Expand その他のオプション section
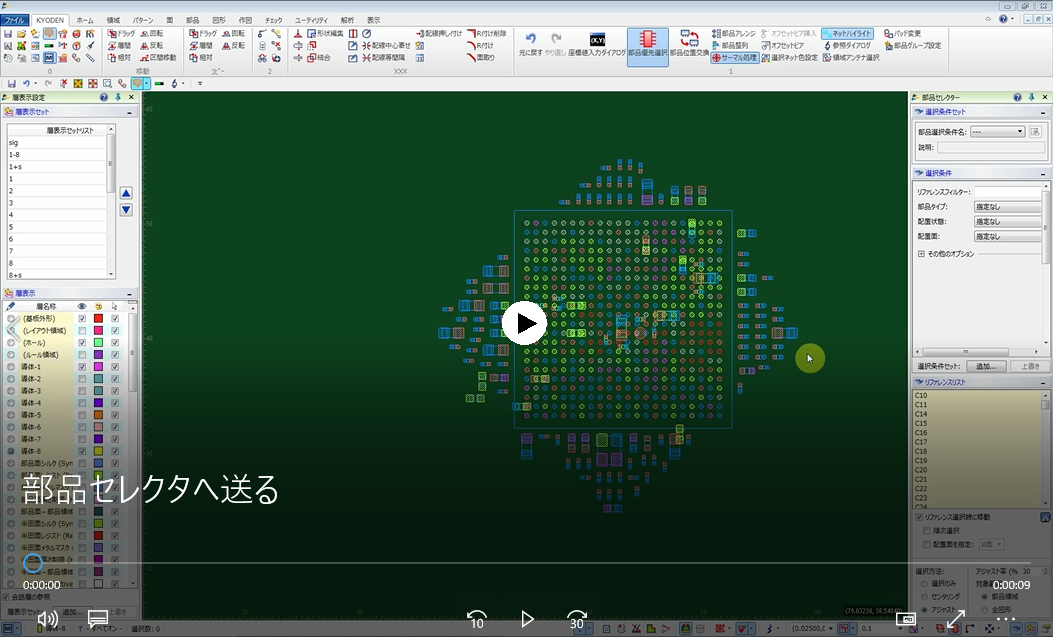1053x637 pixels. [921, 254]
